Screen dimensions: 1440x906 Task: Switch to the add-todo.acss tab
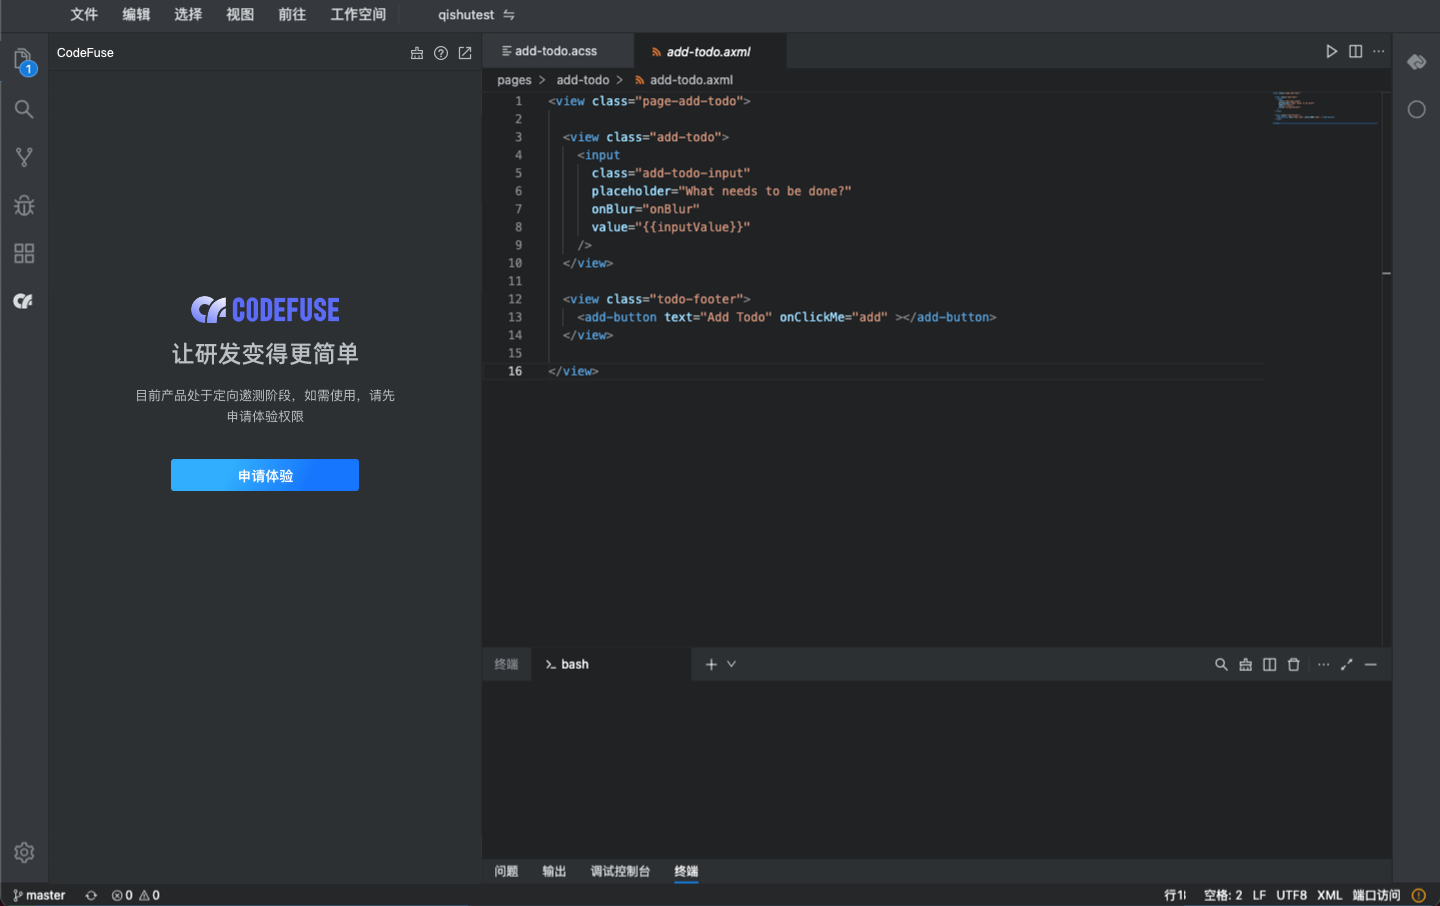tap(558, 51)
